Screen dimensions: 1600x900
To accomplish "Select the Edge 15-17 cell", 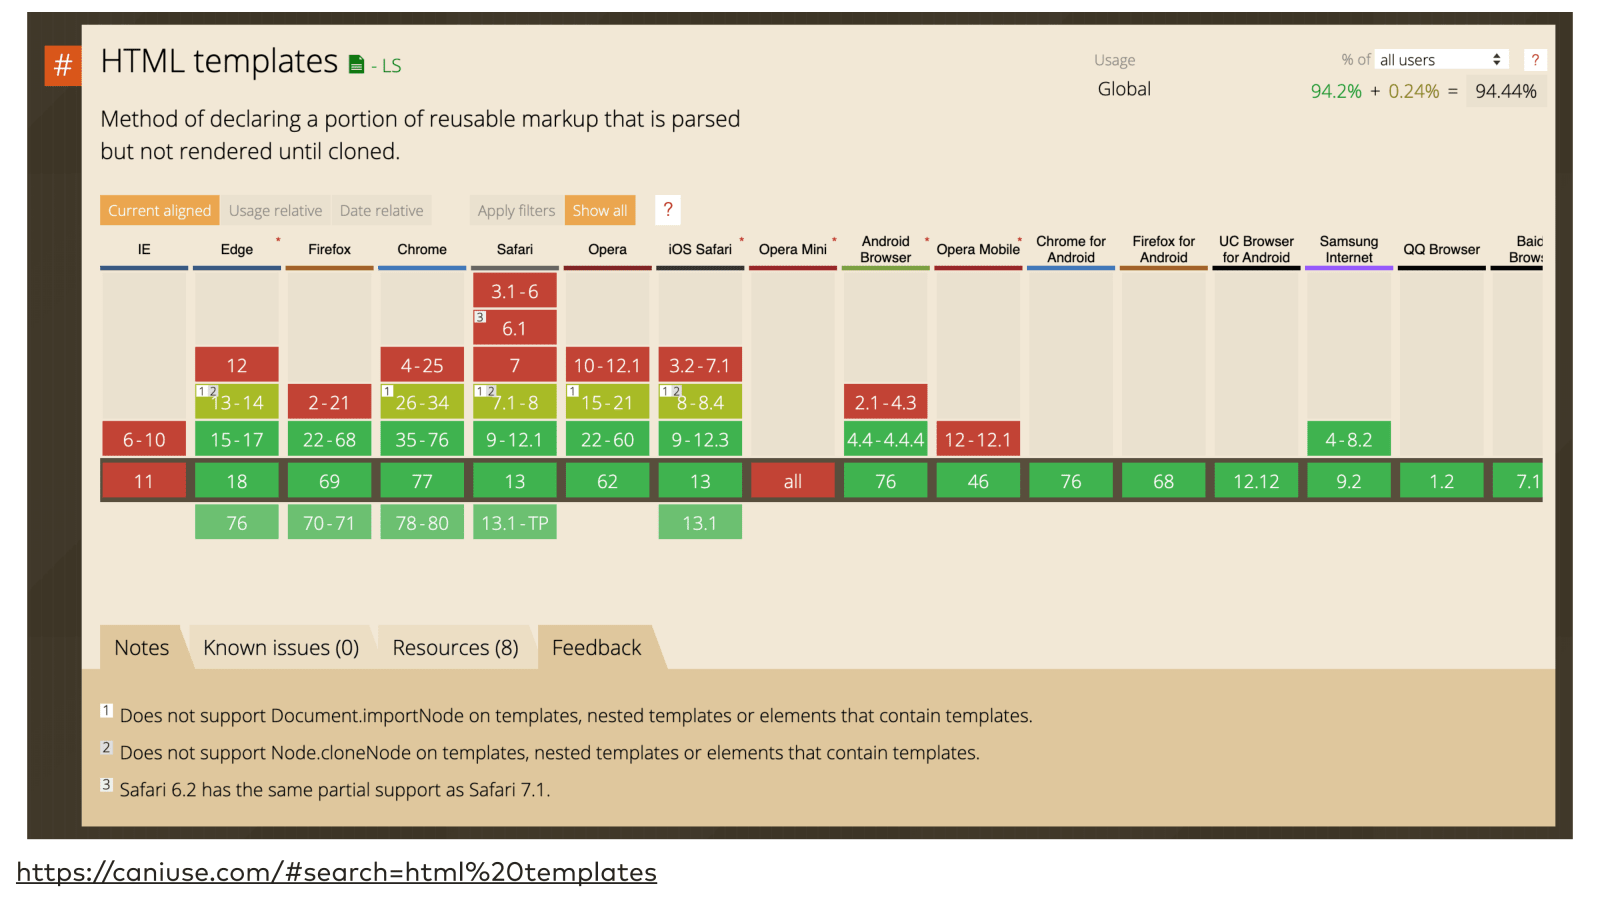I will (237, 439).
